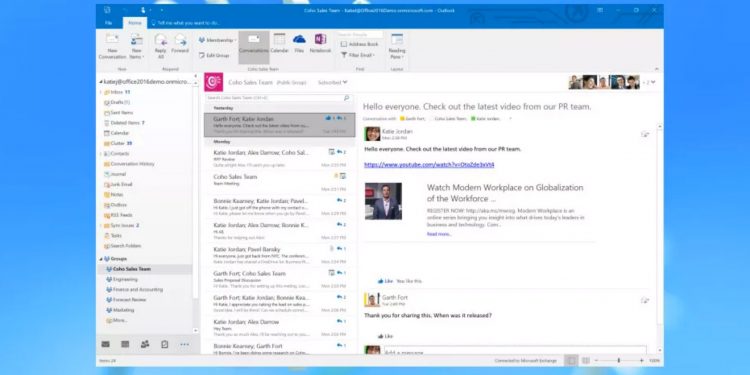The image size is (750, 375).
Task: Select the Marketing group
Action: coord(120,310)
